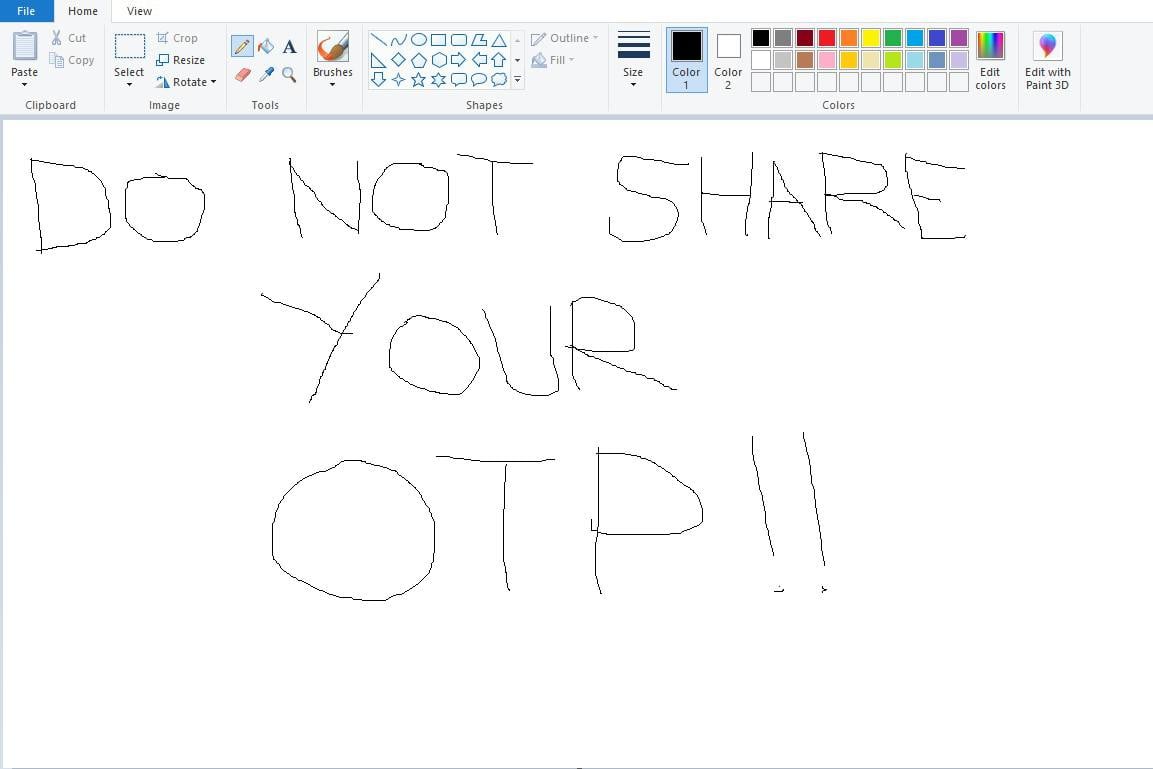The height and width of the screenshot is (769, 1153).
Task: Pick the red color swatch
Action: point(827,38)
